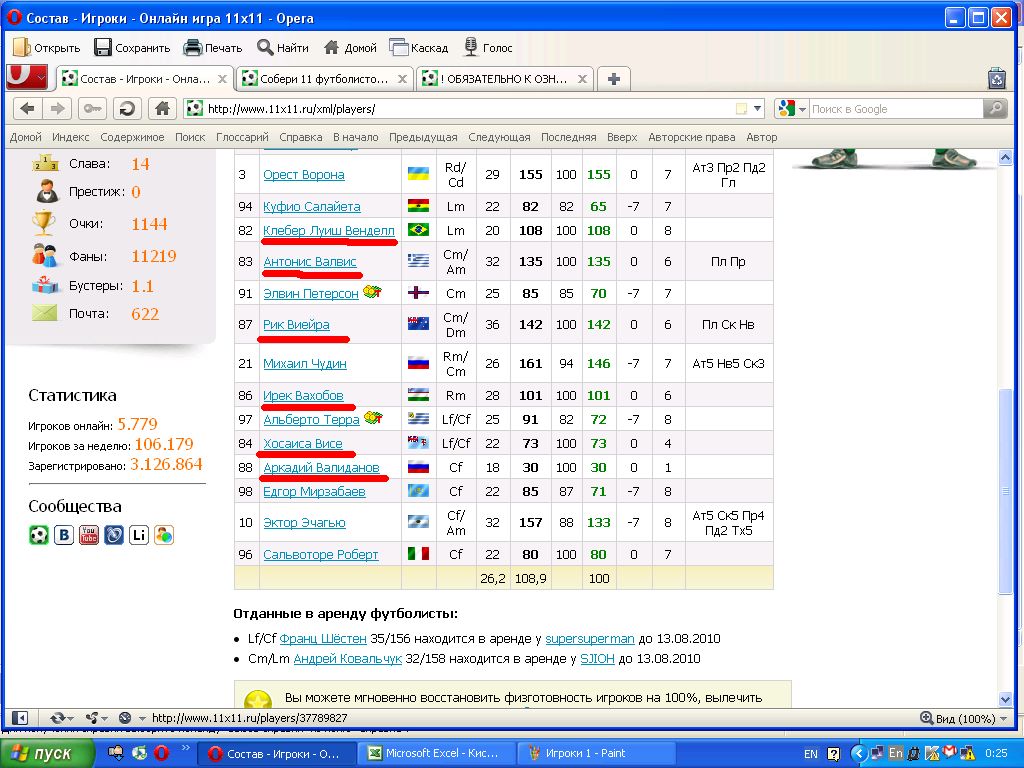1024x768 pixels.
Task: Open the password wand key icon
Action: click(93, 109)
